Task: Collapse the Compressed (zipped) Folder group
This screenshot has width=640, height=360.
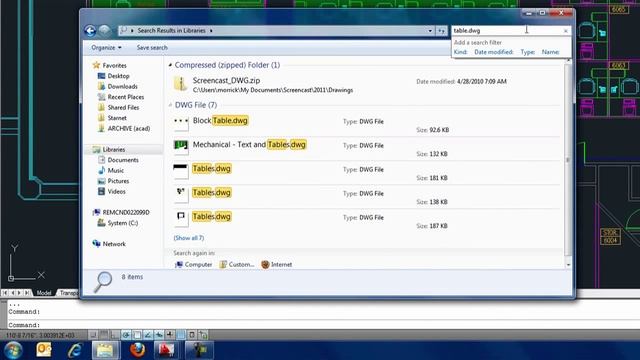Action: pos(170,65)
